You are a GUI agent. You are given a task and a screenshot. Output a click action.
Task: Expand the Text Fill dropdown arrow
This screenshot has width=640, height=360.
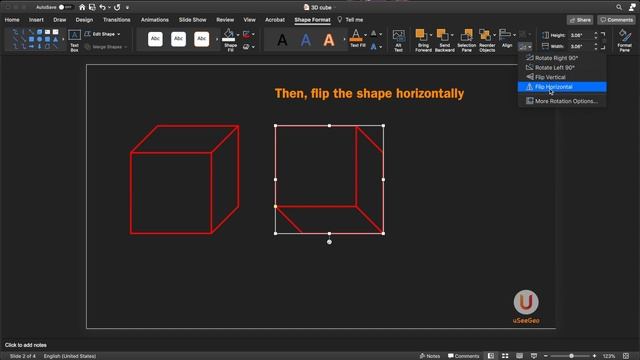coord(365,35)
